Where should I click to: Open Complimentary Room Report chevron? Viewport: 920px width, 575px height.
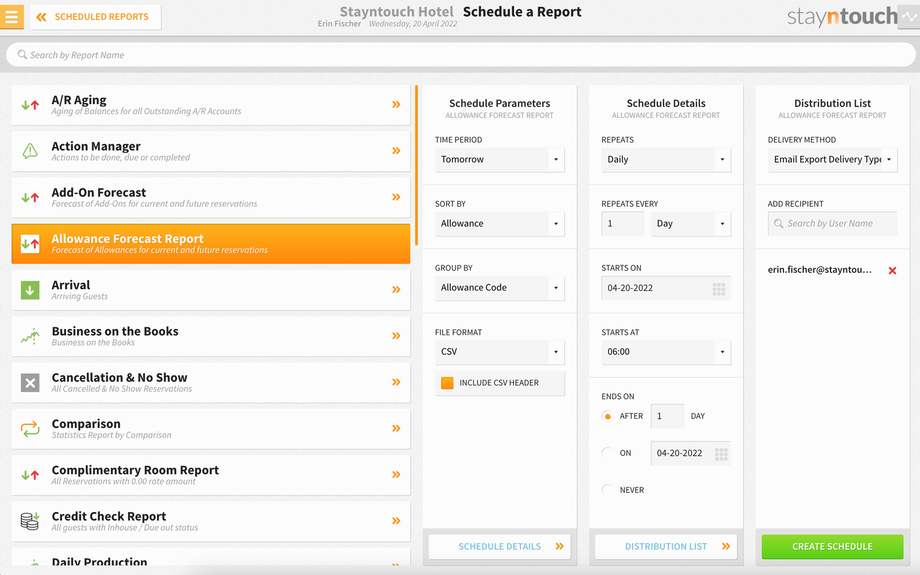pyautogui.click(x=397, y=475)
